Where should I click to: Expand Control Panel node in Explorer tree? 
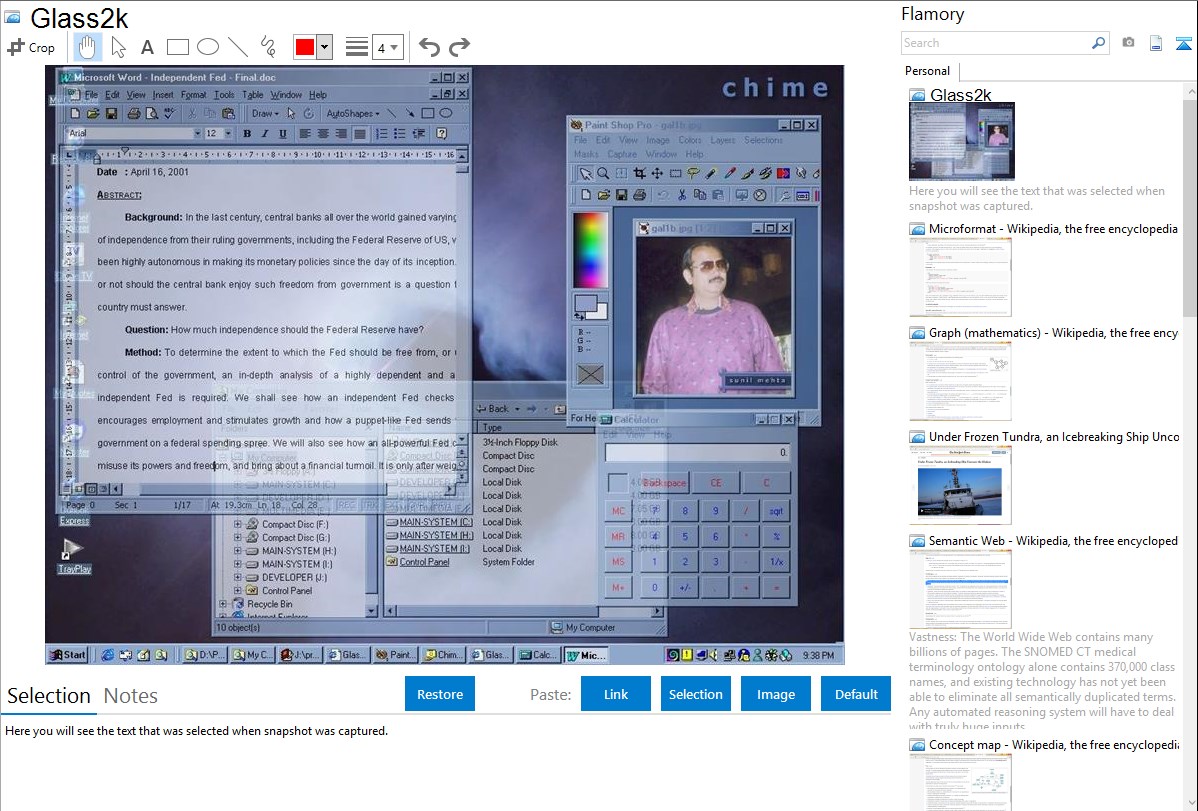tap(238, 591)
